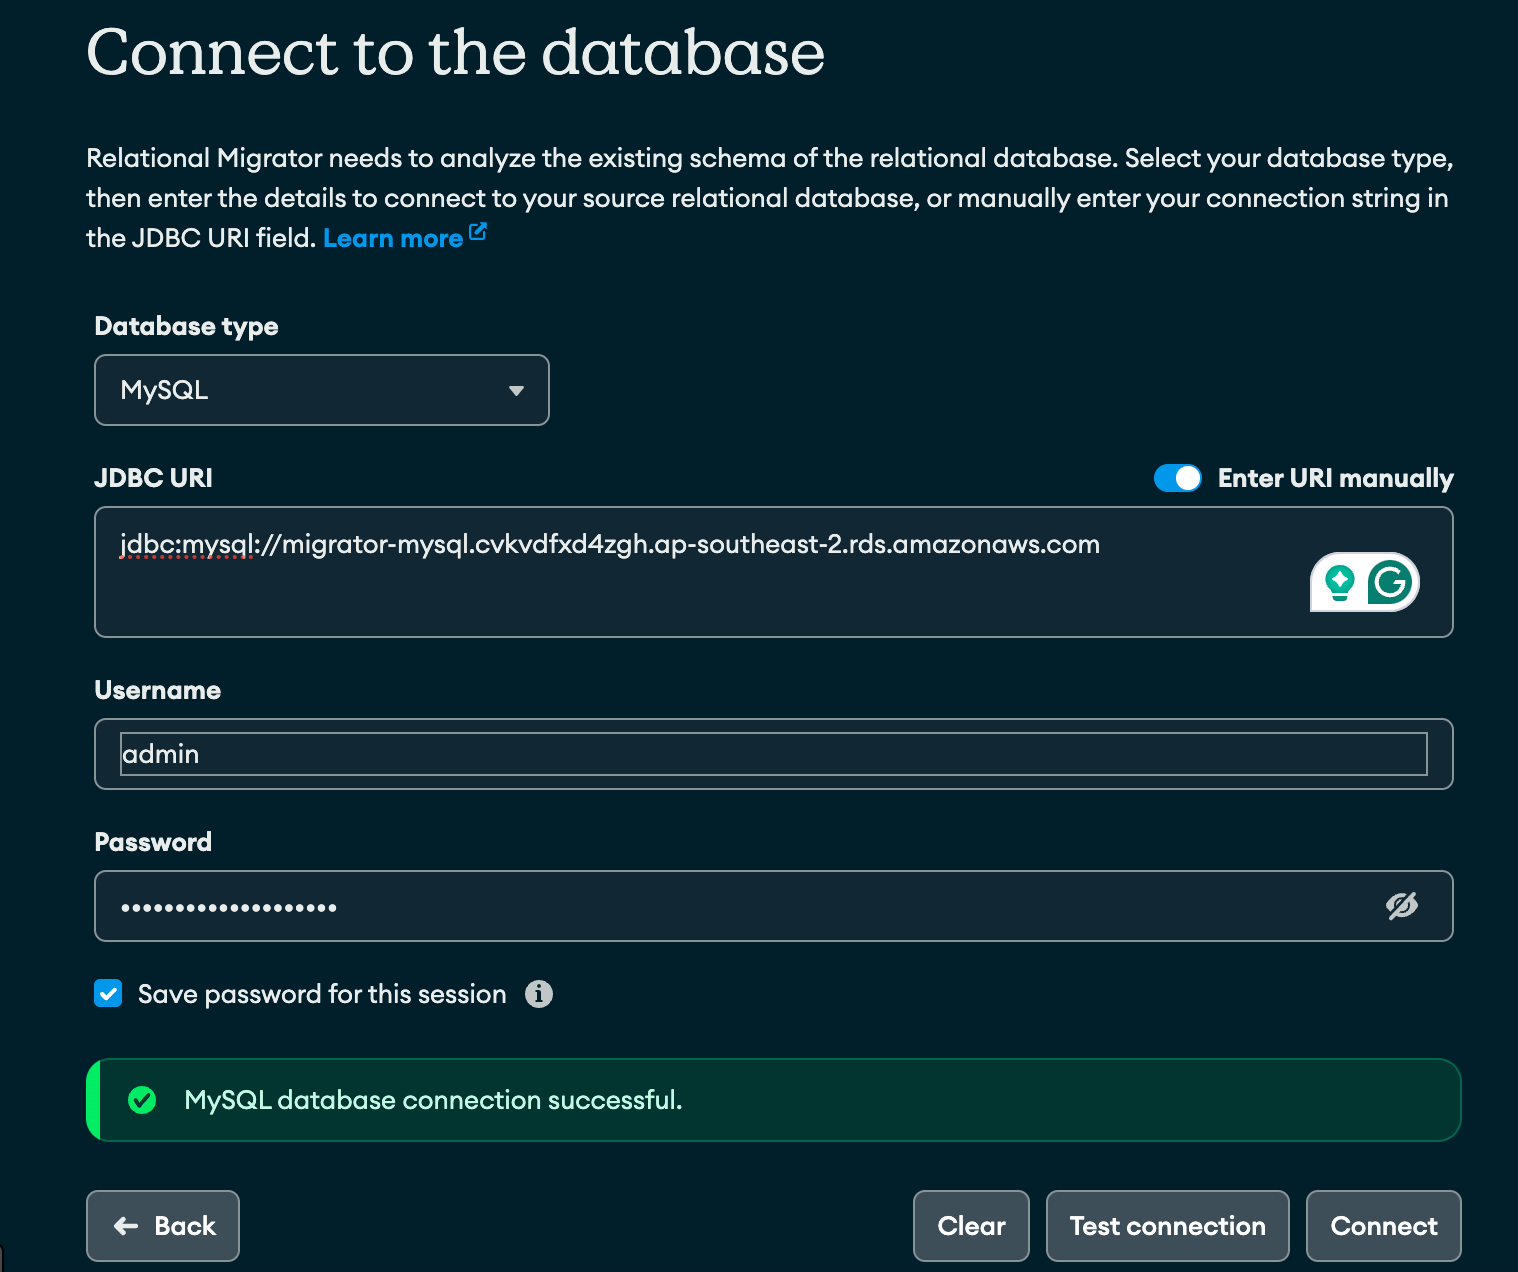Click into the JDBC URI text area

click(x=700, y=590)
